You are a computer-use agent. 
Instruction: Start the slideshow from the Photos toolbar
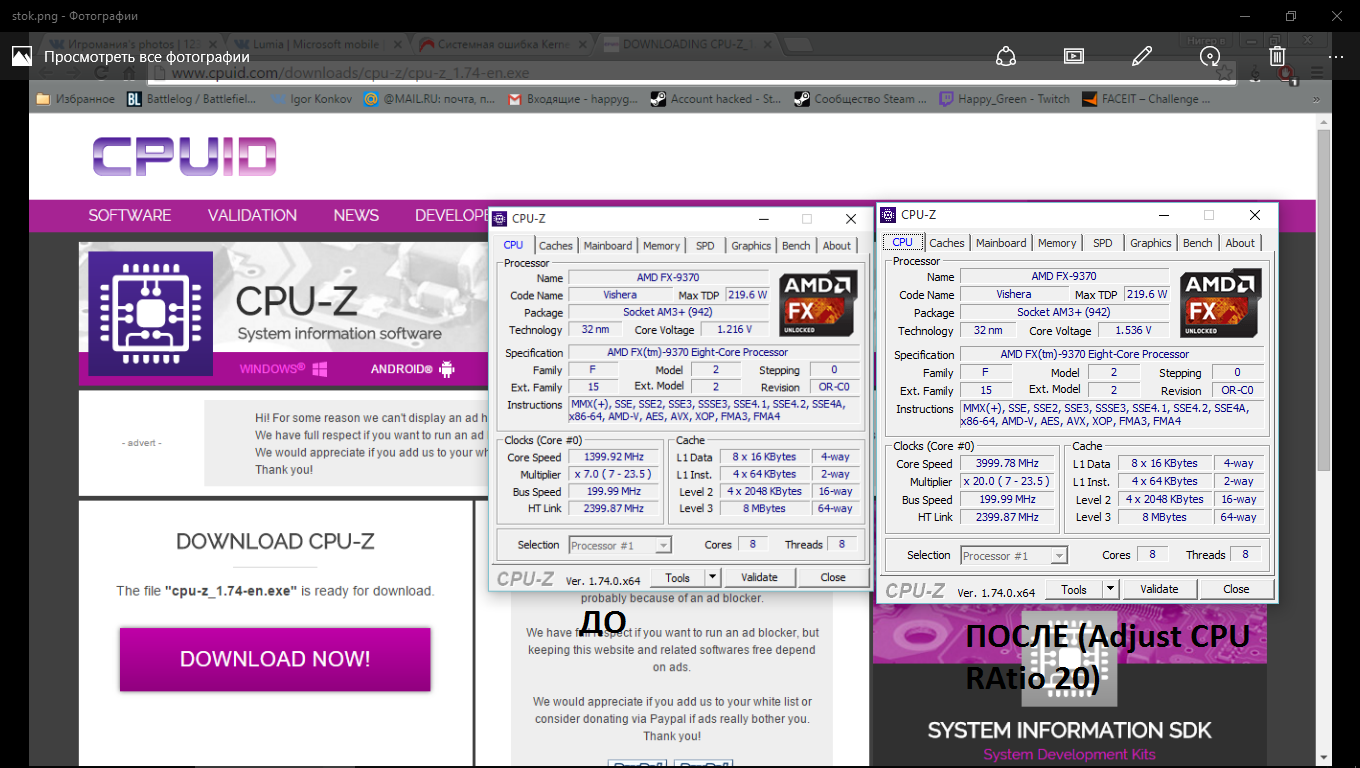1074,56
